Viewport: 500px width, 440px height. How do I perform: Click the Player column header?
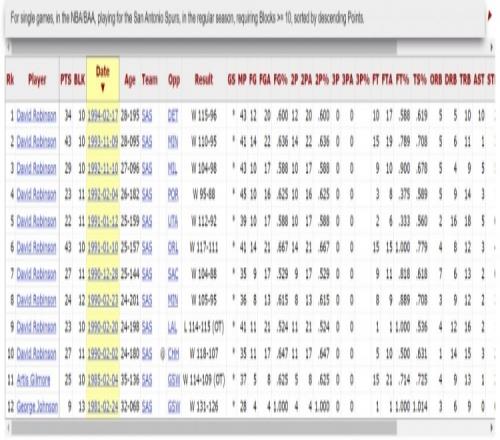coord(37,80)
